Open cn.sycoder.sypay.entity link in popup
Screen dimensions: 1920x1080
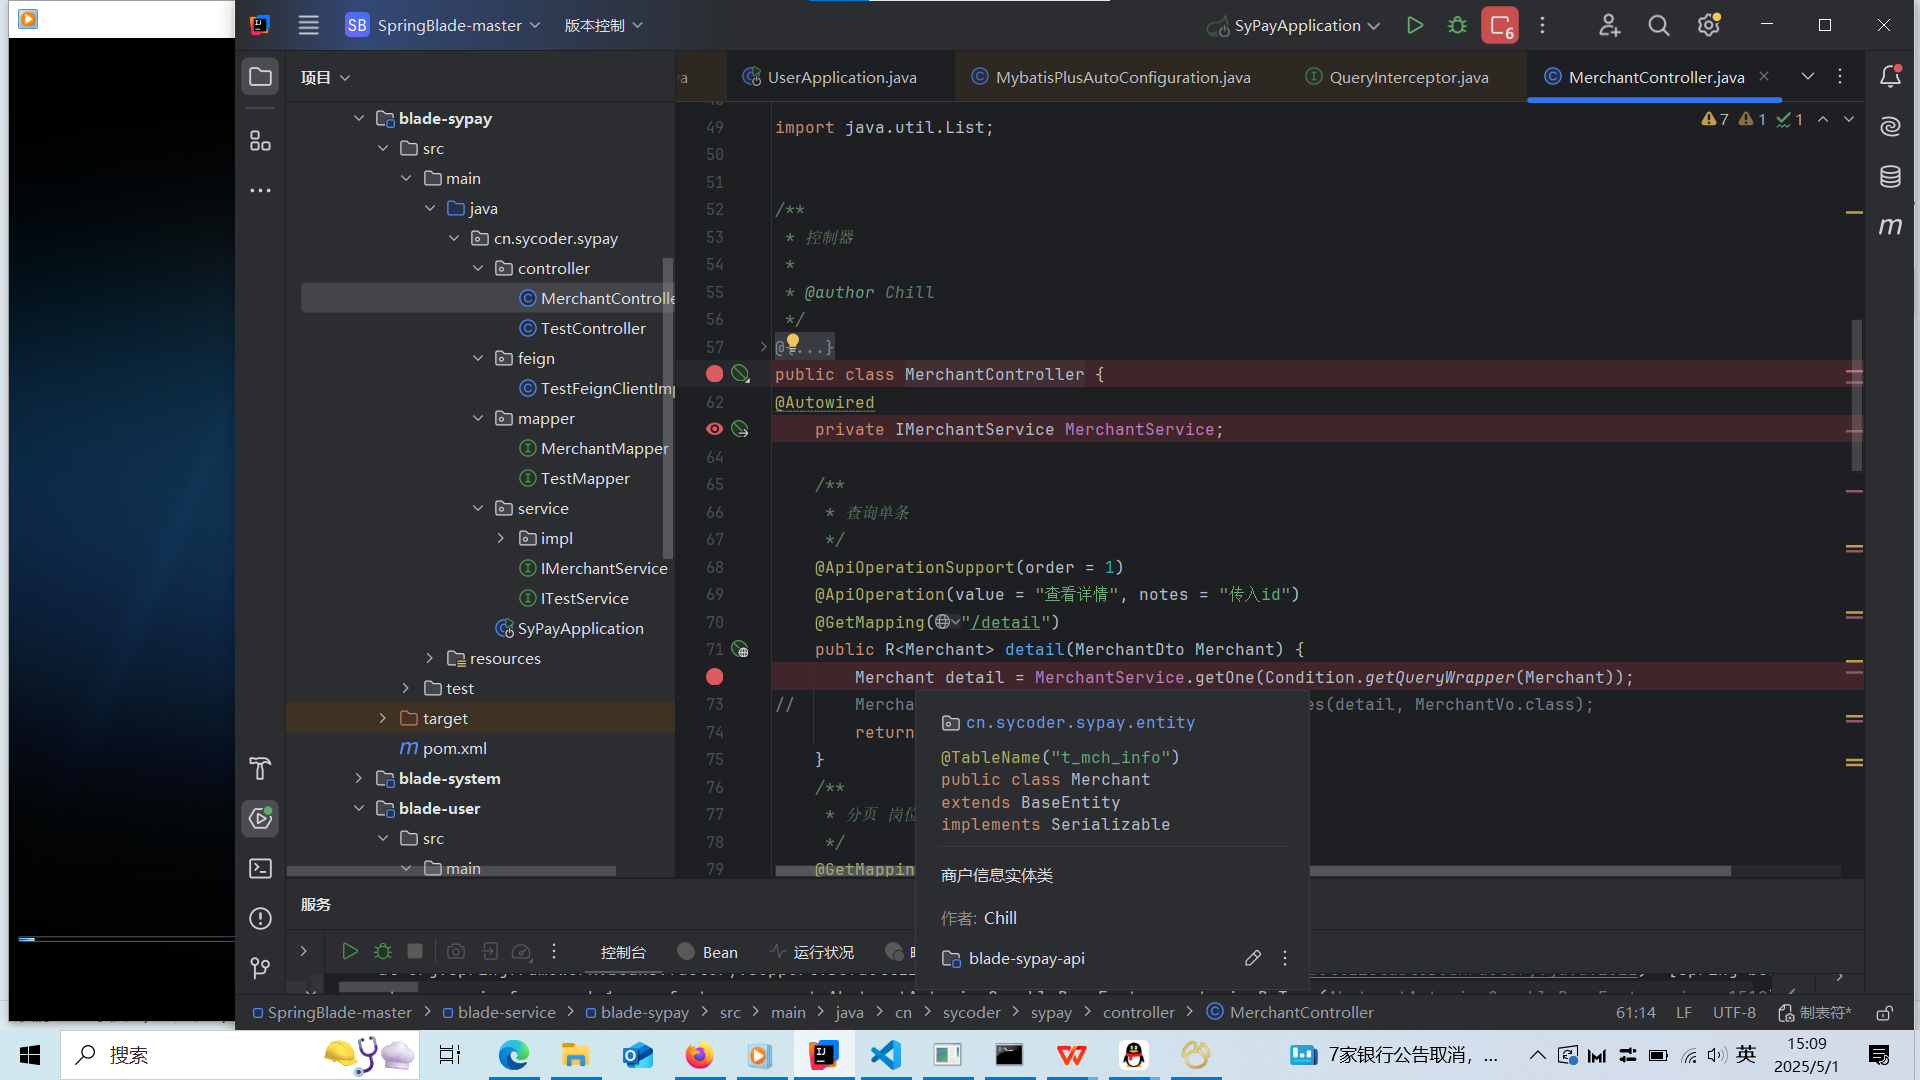coord(1080,723)
